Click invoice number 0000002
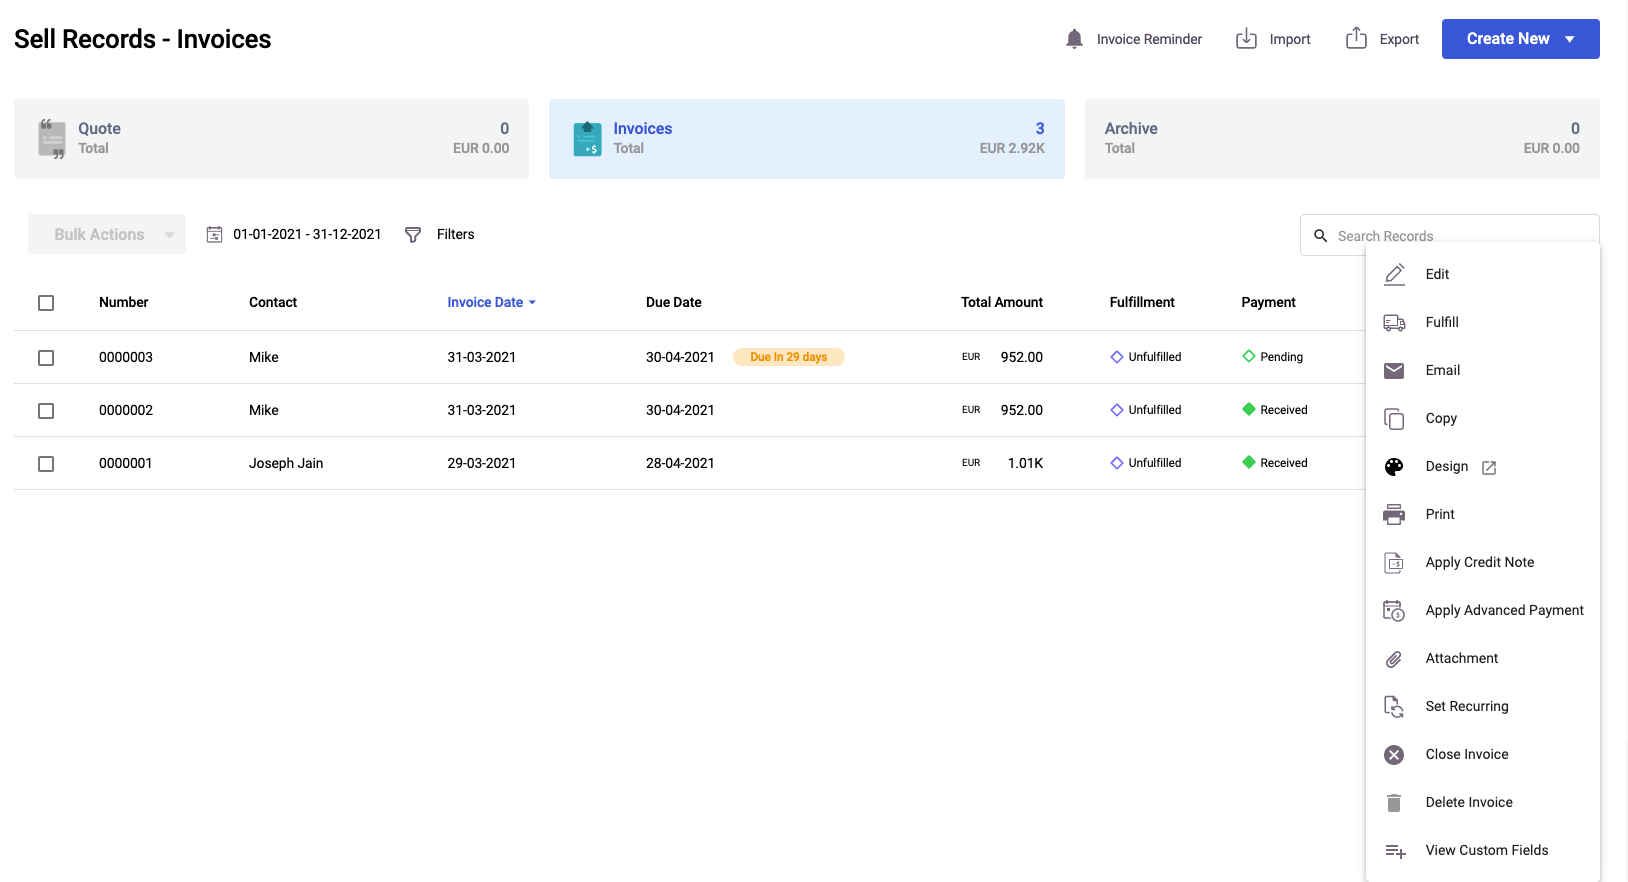Viewport: 1628px width, 882px height. [x=126, y=410]
